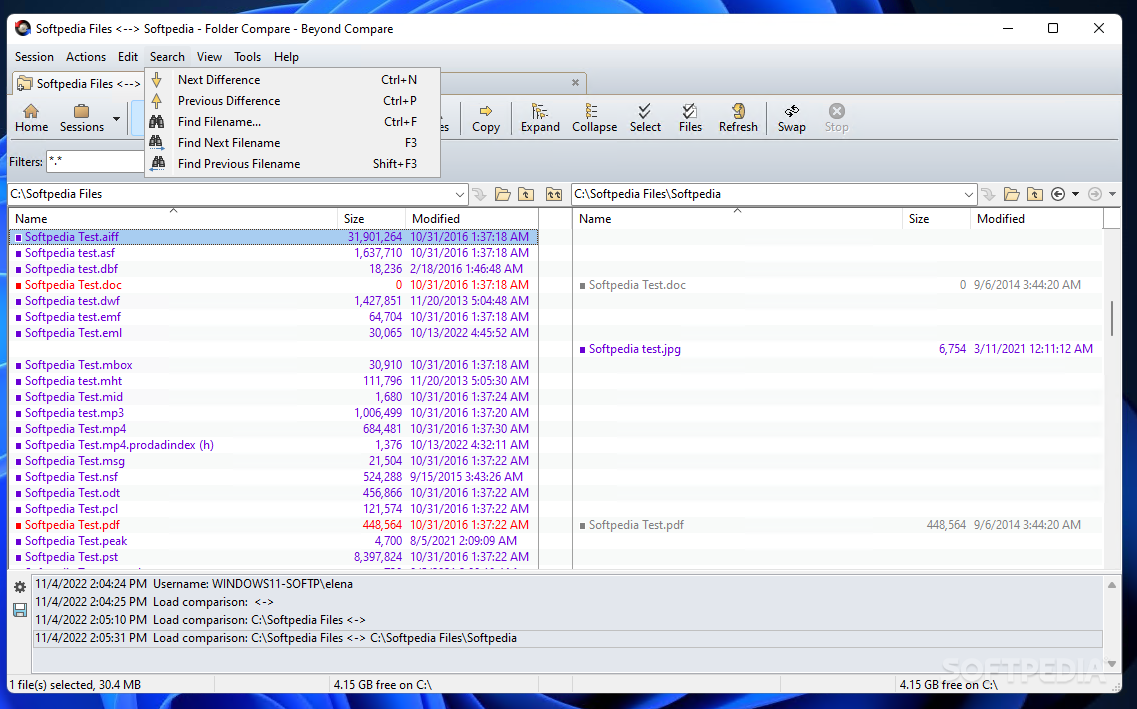Select Softpedia Test.eml file row
This screenshot has height=709, width=1137.
[273, 333]
